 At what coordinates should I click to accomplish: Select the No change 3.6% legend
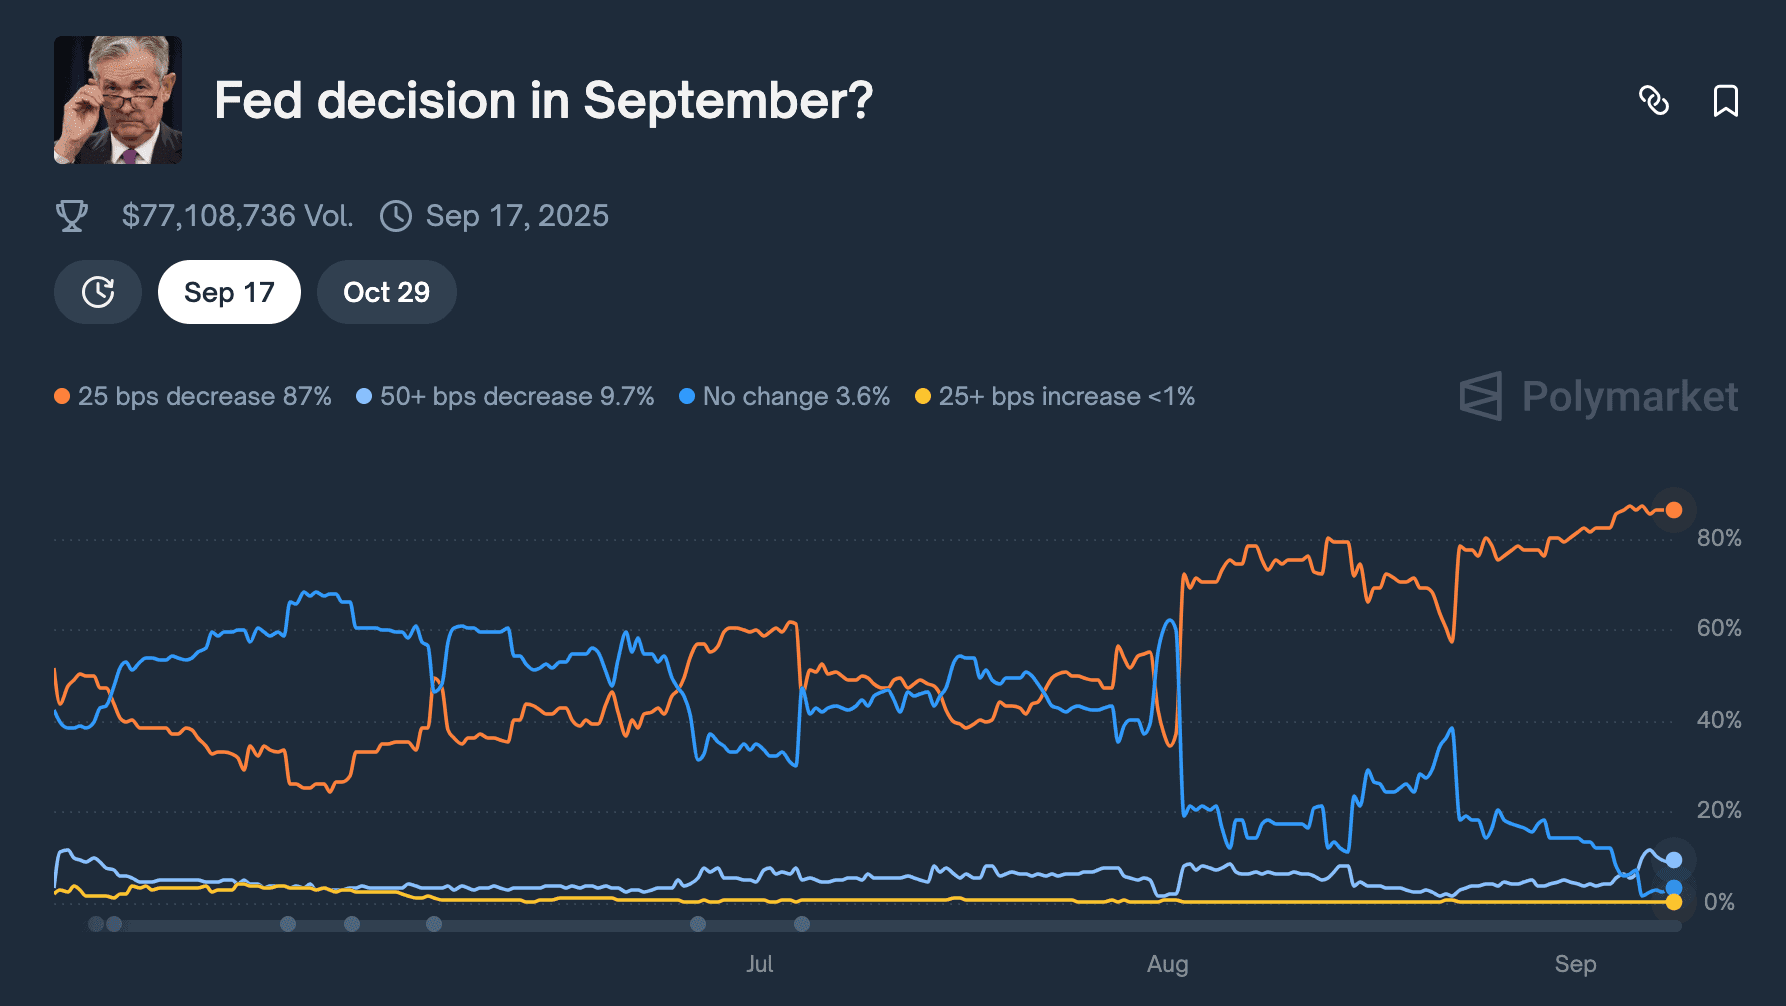[x=785, y=397]
